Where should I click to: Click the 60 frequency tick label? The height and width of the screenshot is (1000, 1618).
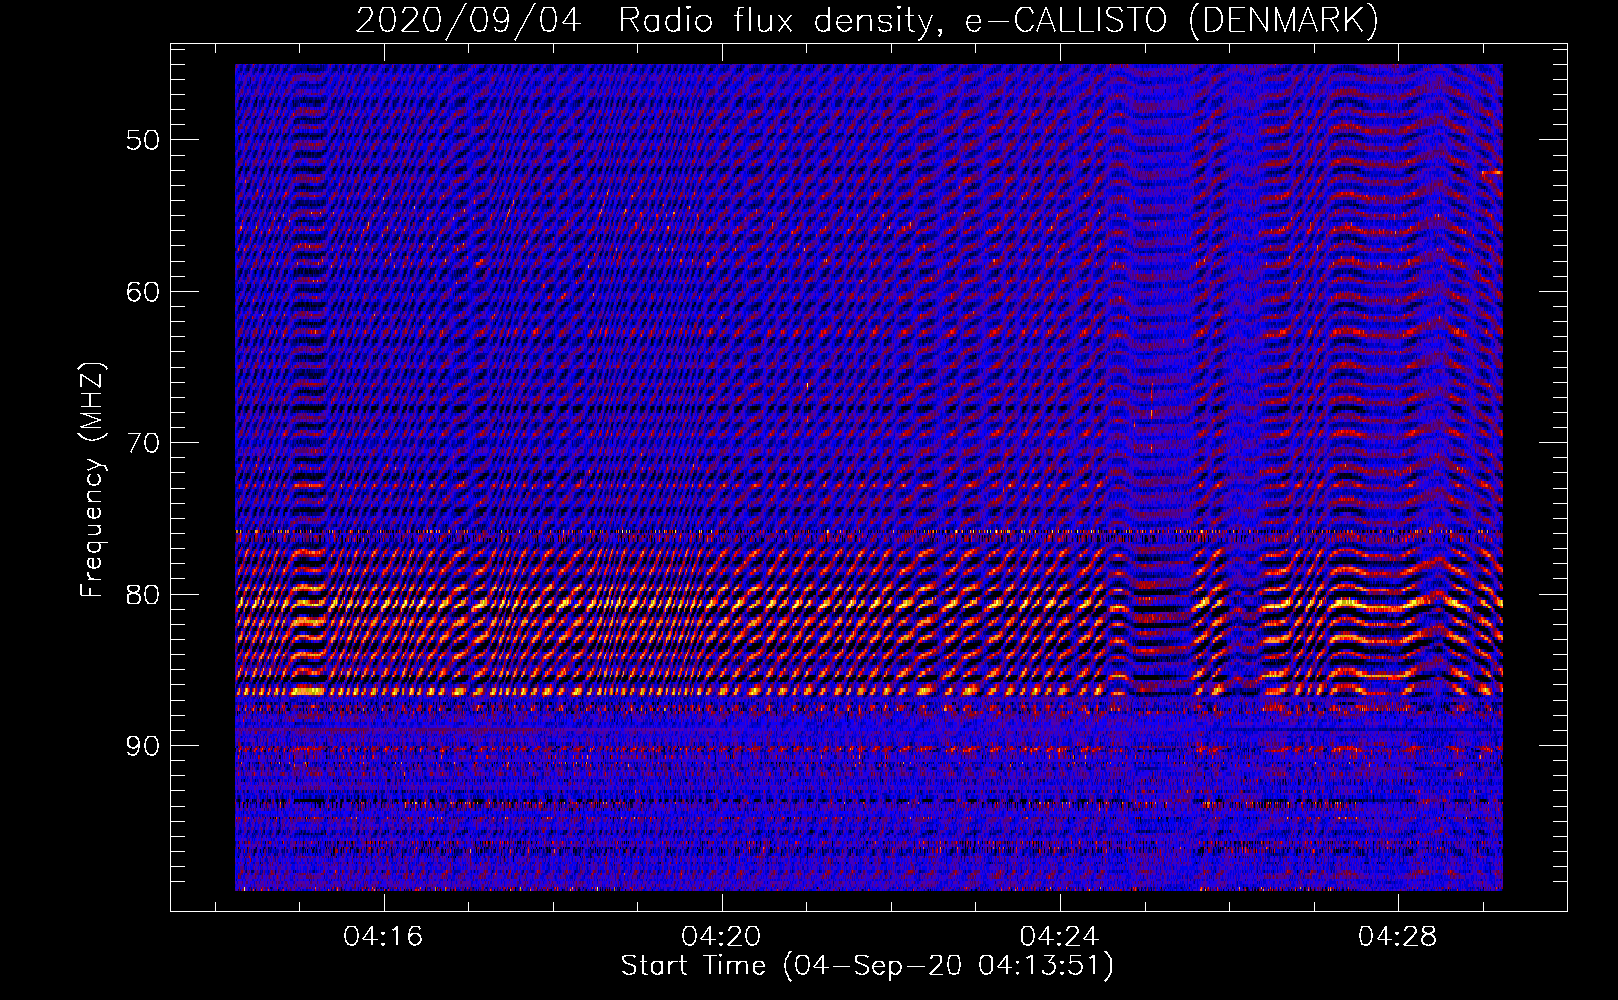pos(142,292)
